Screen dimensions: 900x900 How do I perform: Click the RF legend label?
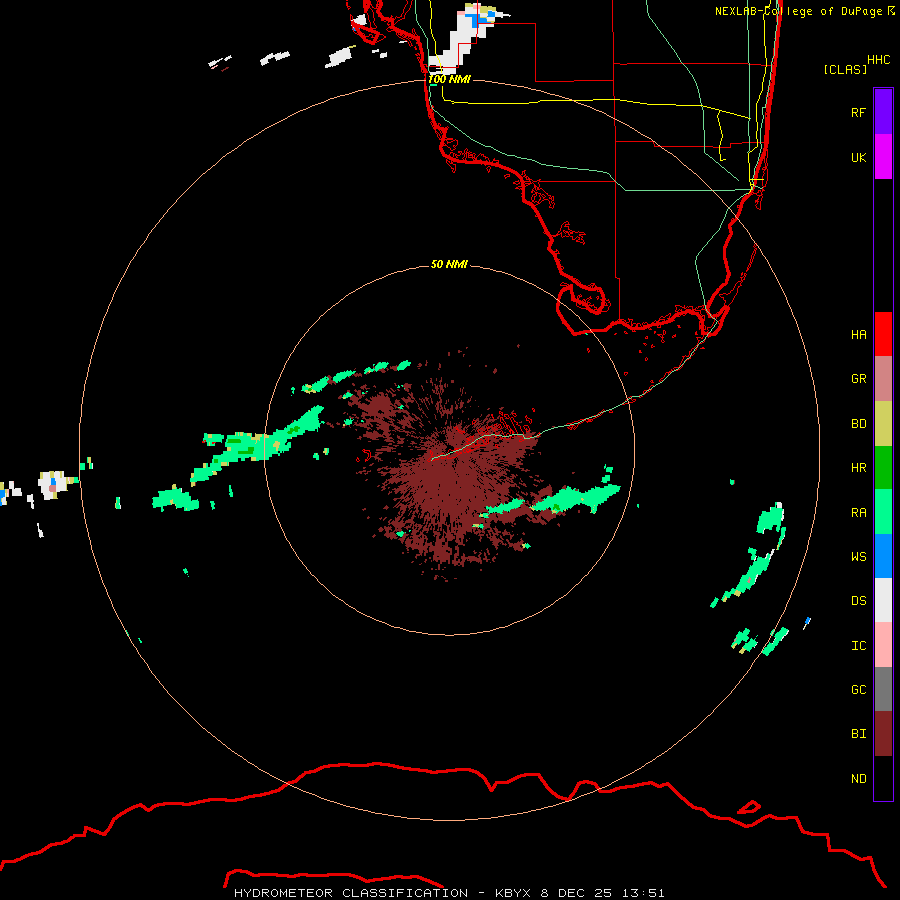[858, 112]
